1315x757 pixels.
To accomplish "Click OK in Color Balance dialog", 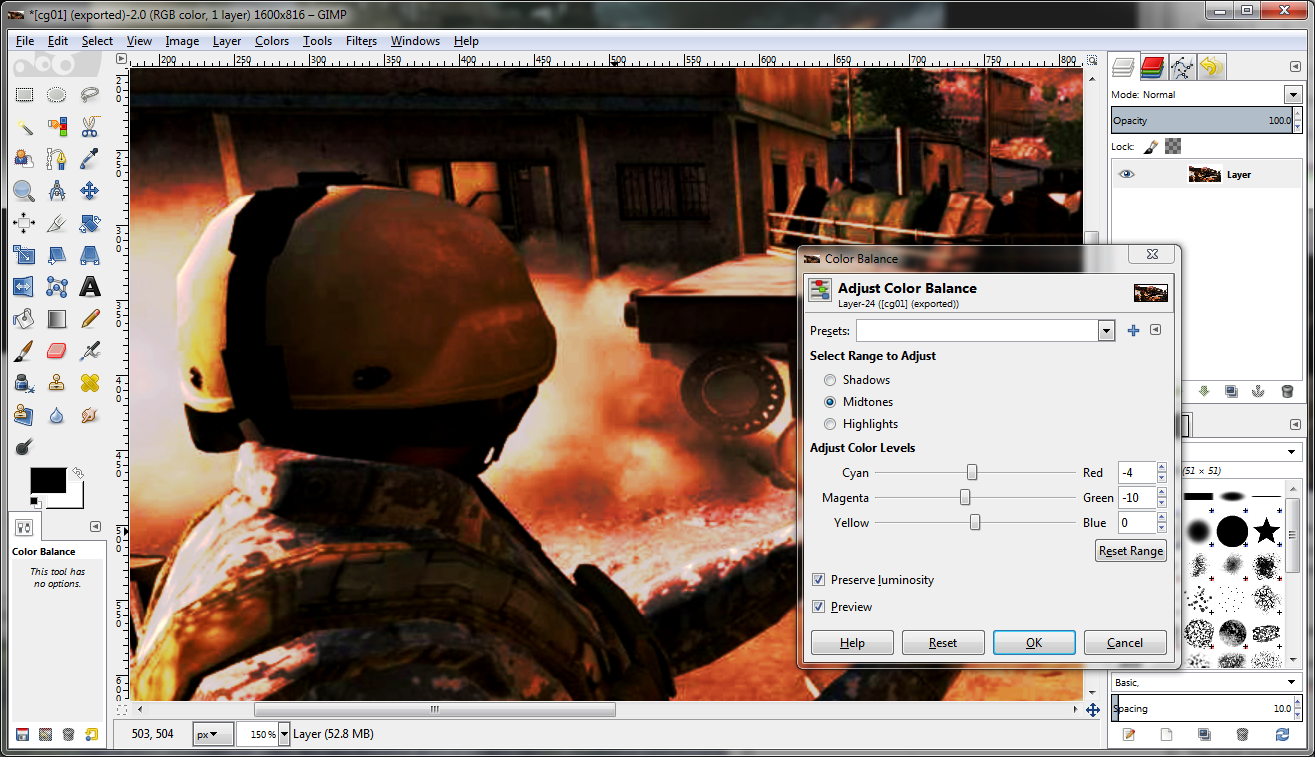I will click(x=1034, y=643).
